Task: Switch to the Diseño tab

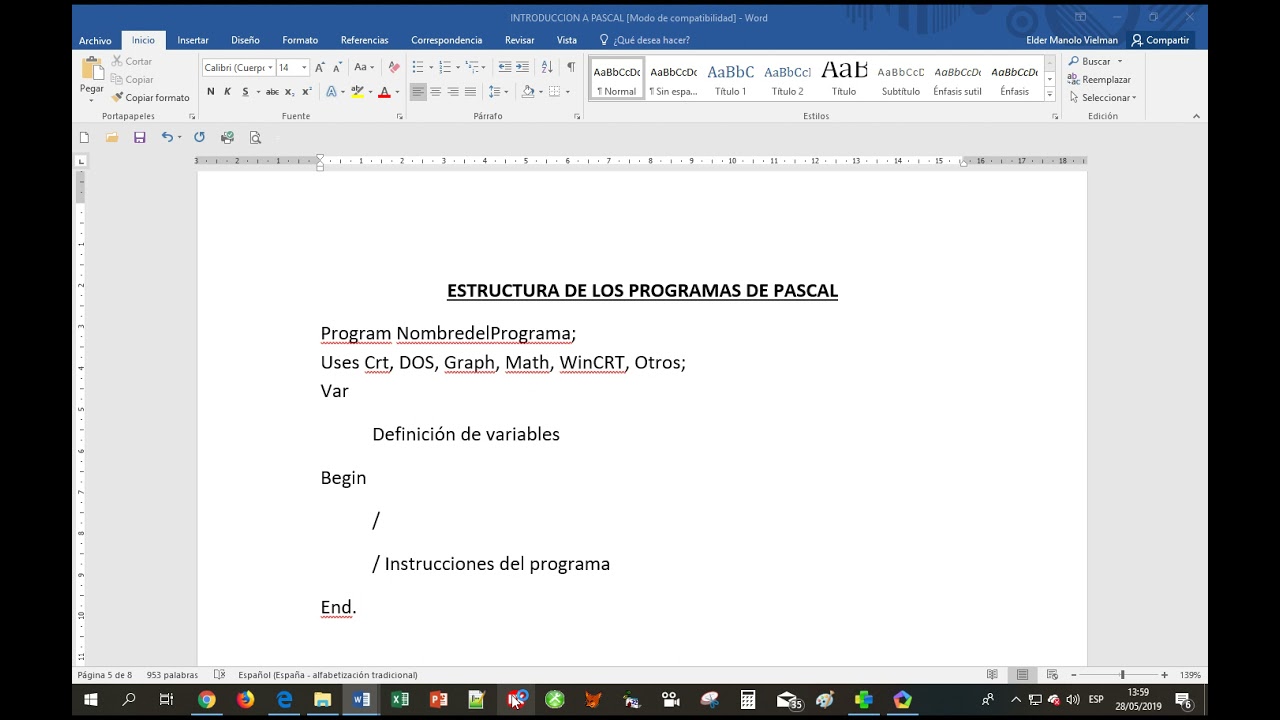Action: pyautogui.click(x=245, y=41)
